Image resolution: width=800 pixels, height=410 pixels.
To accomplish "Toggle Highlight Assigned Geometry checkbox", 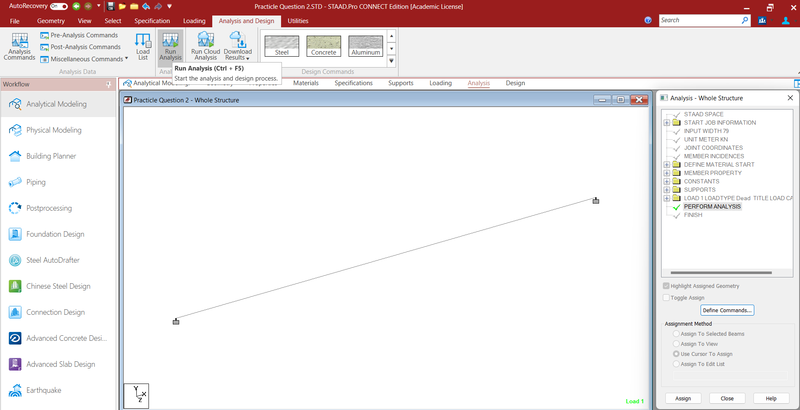I will click(666, 286).
